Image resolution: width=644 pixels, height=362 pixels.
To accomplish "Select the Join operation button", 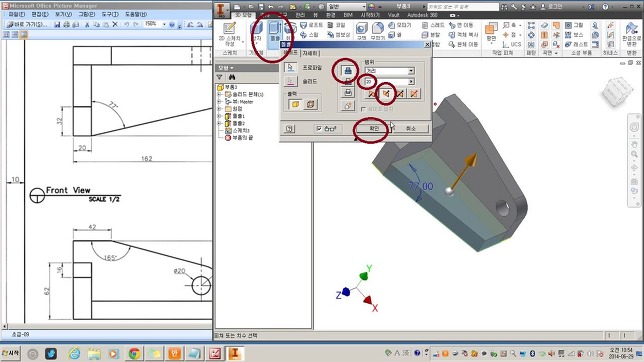I will [347, 71].
